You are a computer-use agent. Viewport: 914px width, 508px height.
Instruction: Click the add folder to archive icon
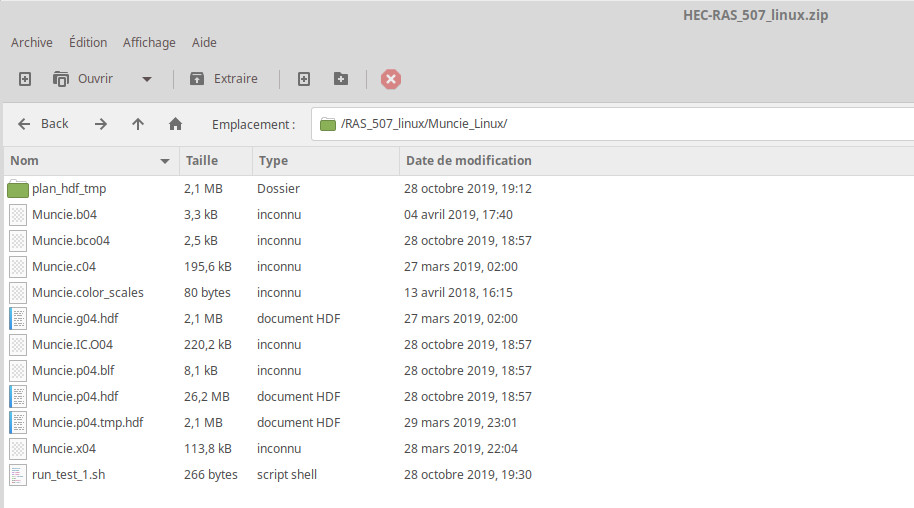(x=341, y=79)
